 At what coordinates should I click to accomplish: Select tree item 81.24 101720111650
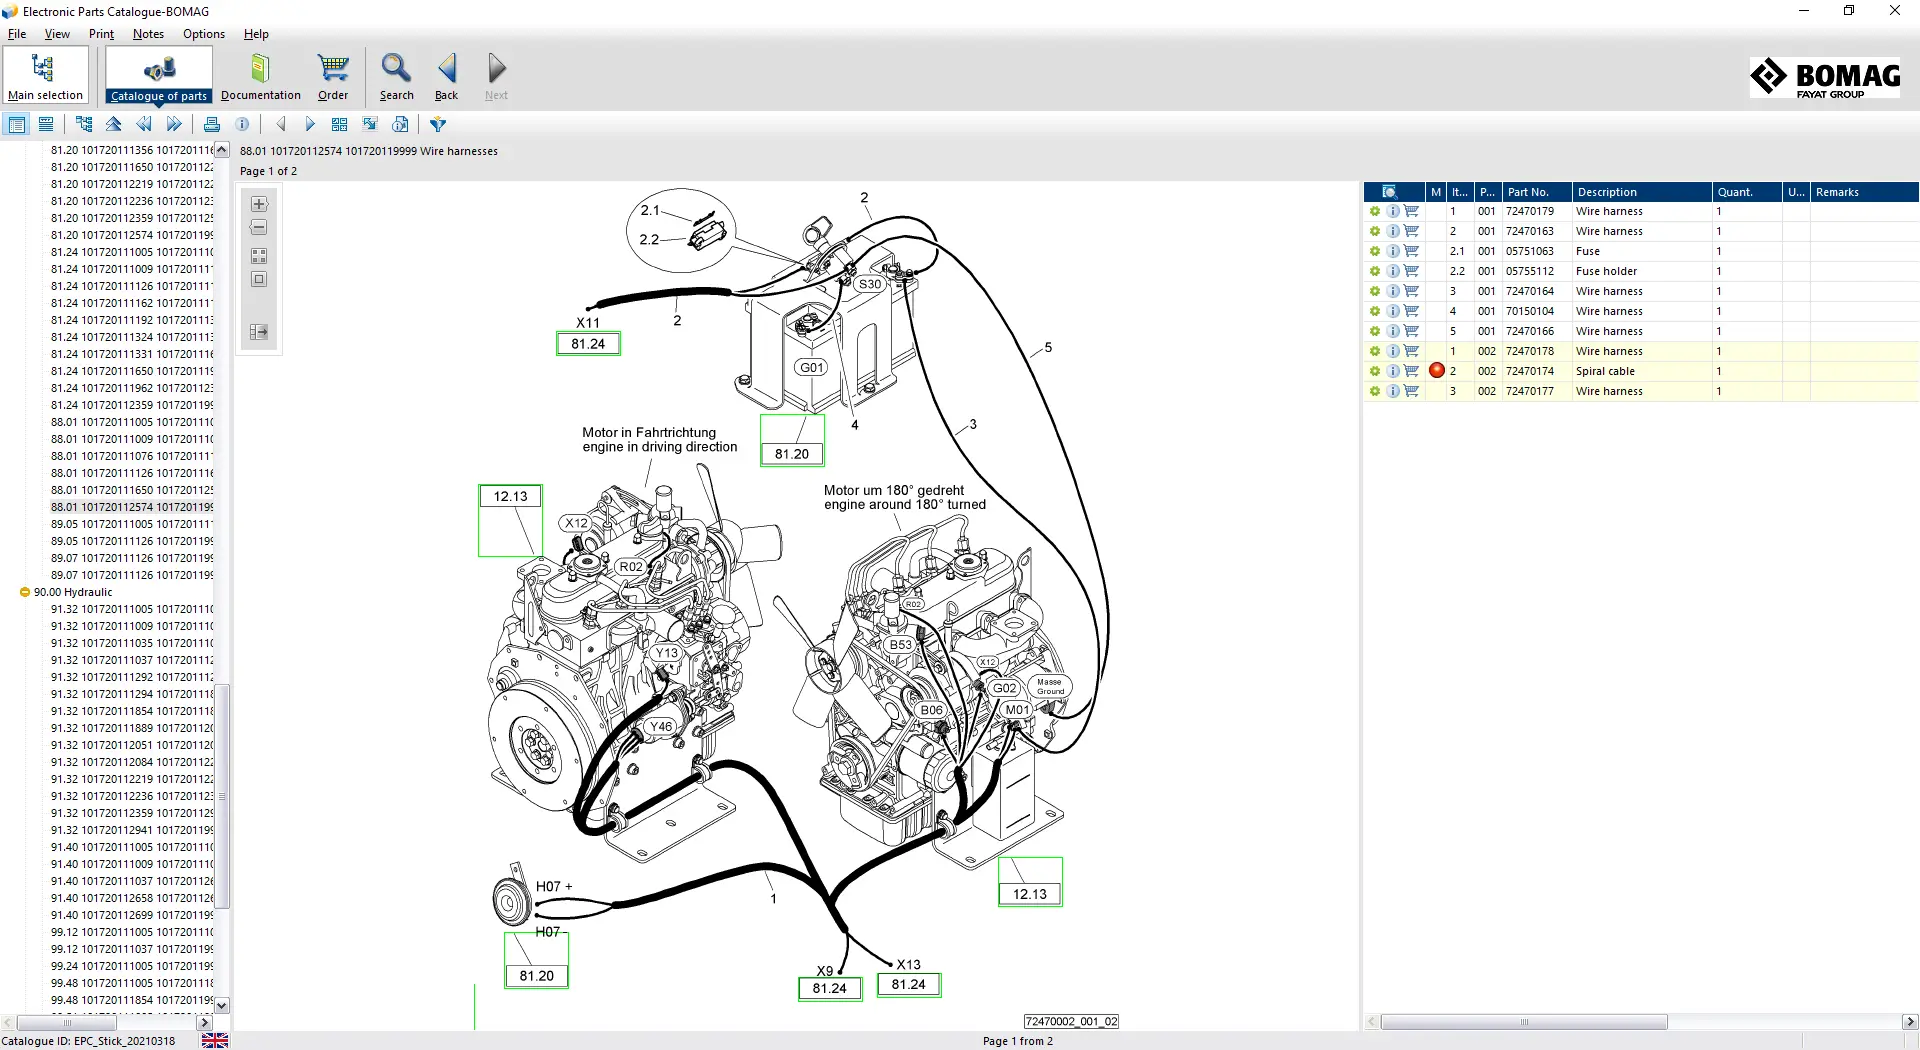pyautogui.click(x=132, y=371)
